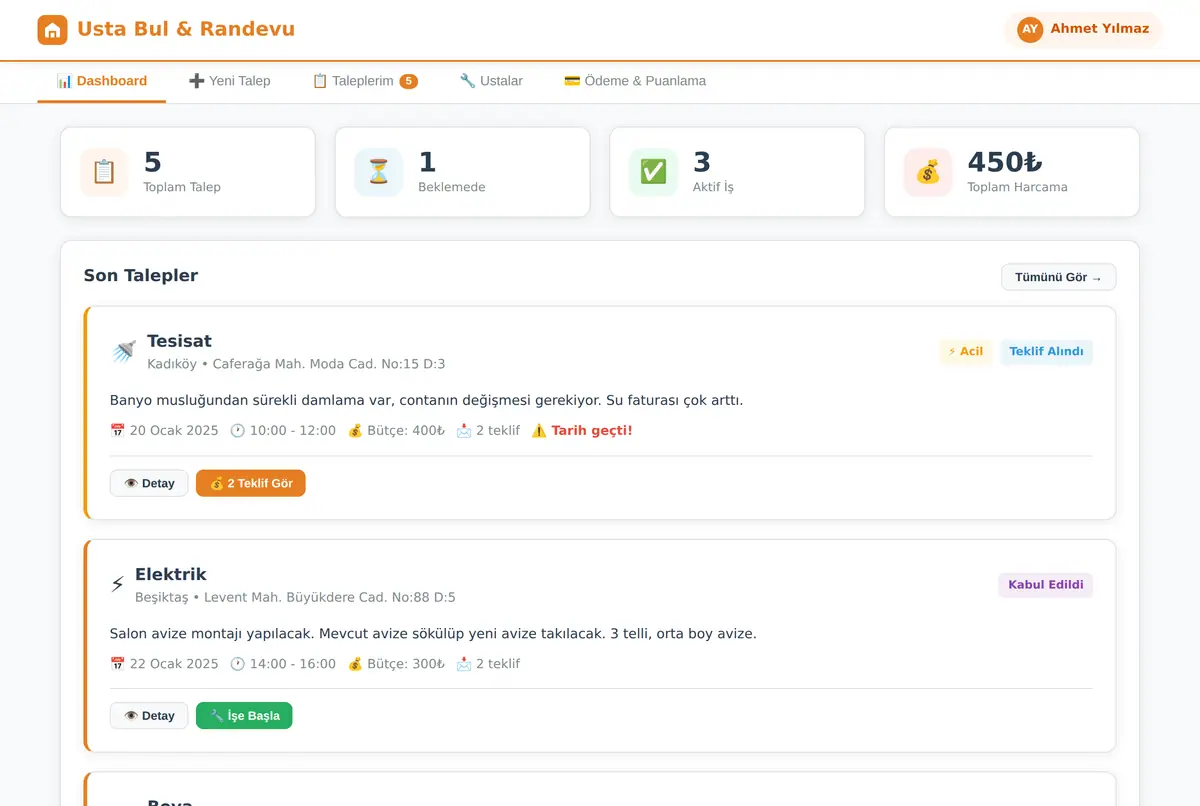Screen dimensions: 1200x806
Task: Click the clock icon next to 14:00 - 16:00
Action: (237, 664)
